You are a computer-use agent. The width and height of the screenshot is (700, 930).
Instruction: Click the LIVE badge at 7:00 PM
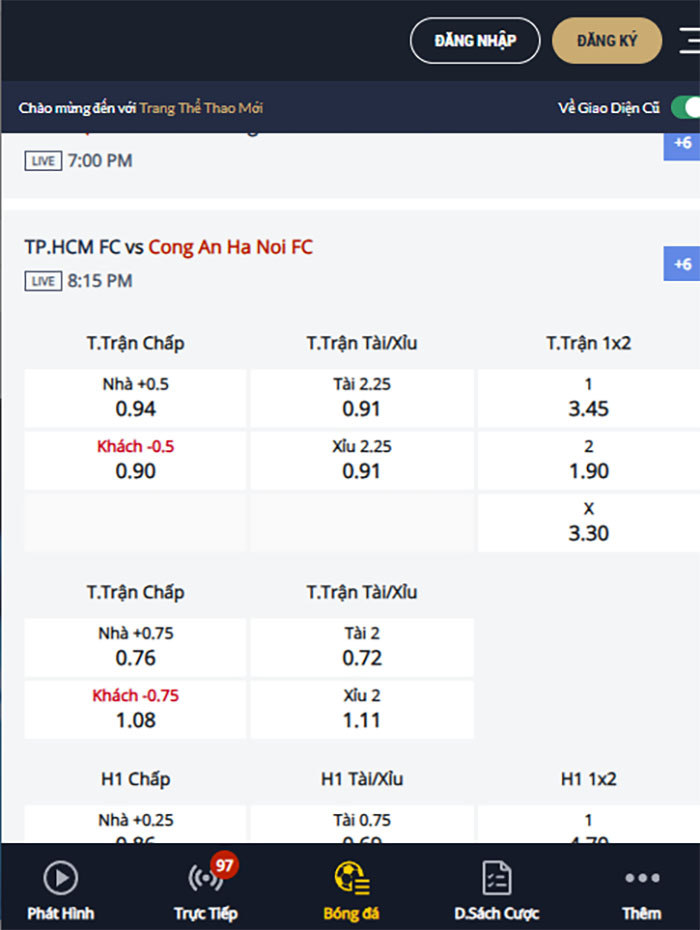click(x=43, y=161)
